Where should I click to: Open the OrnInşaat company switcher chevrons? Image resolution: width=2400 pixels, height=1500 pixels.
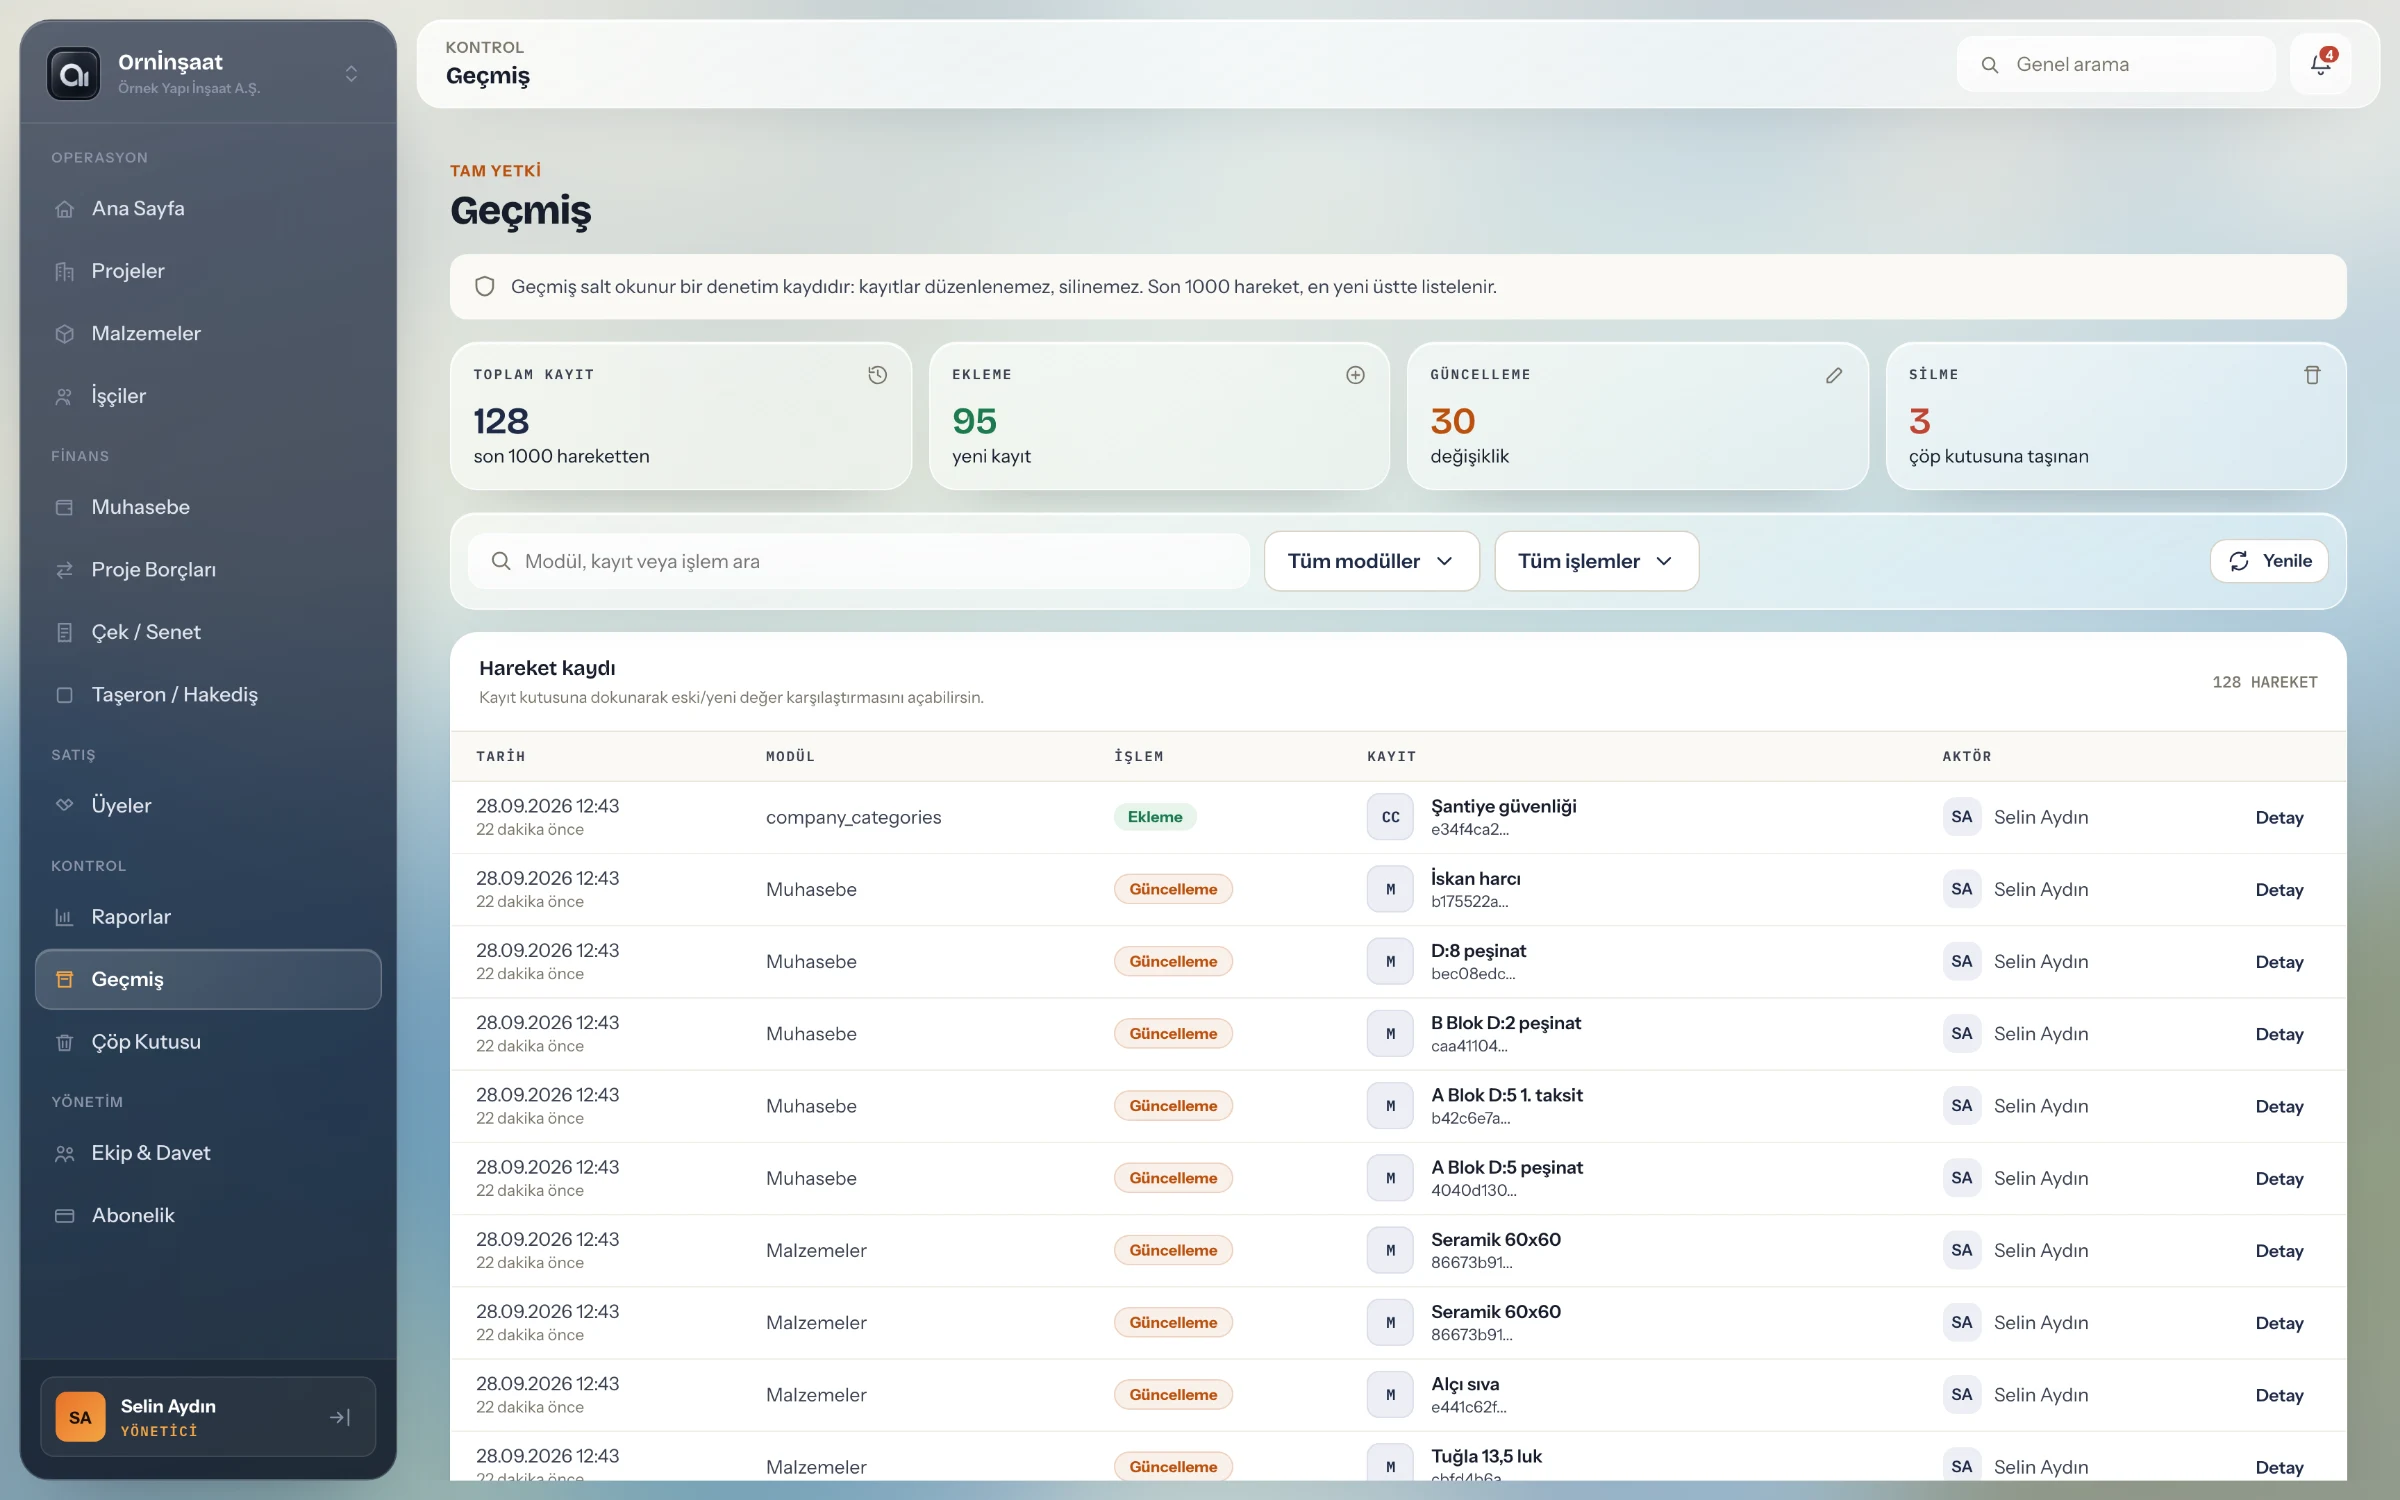351,74
